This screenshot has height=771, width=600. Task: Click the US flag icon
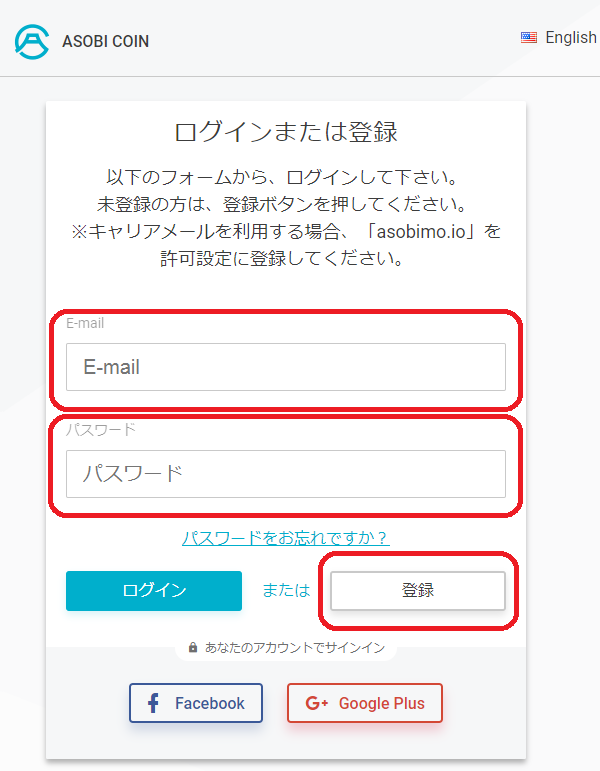tap(529, 38)
